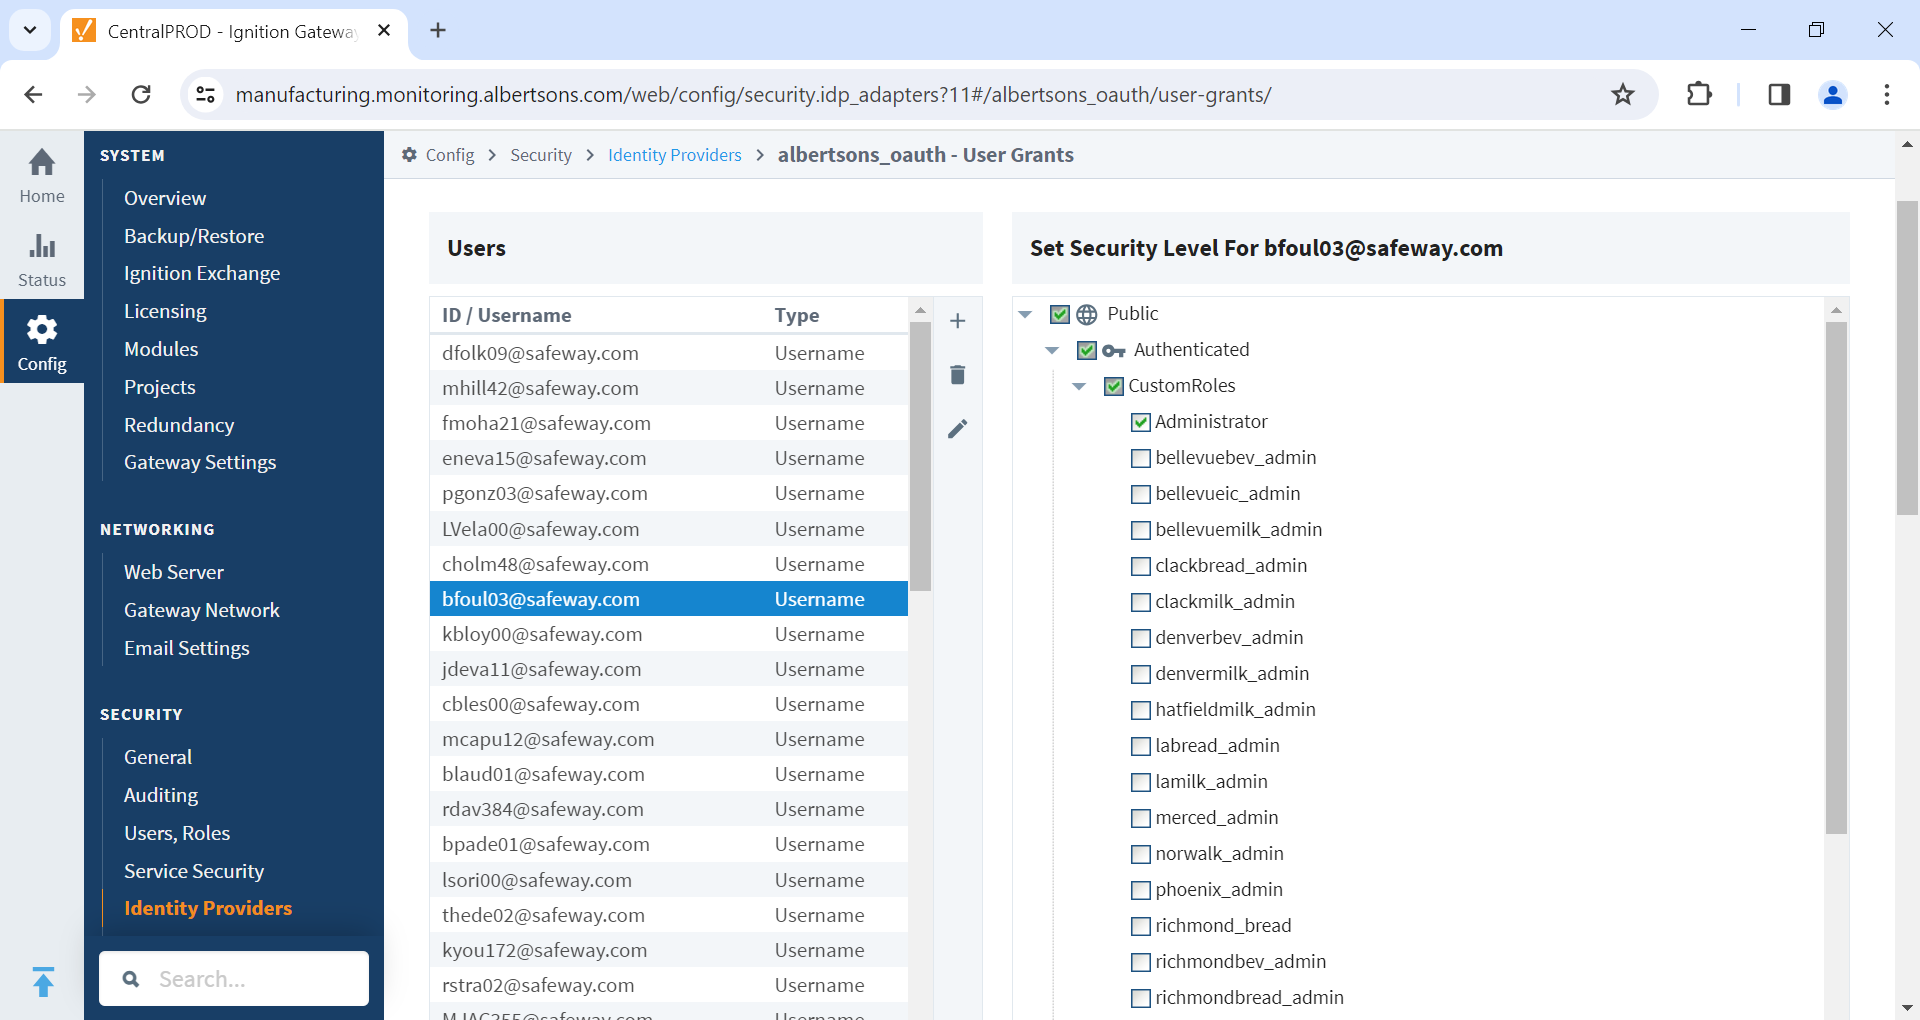Collapse the Authenticated tree node
This screenshot has width=1920, height=1020.
[x=1052, y=350]
